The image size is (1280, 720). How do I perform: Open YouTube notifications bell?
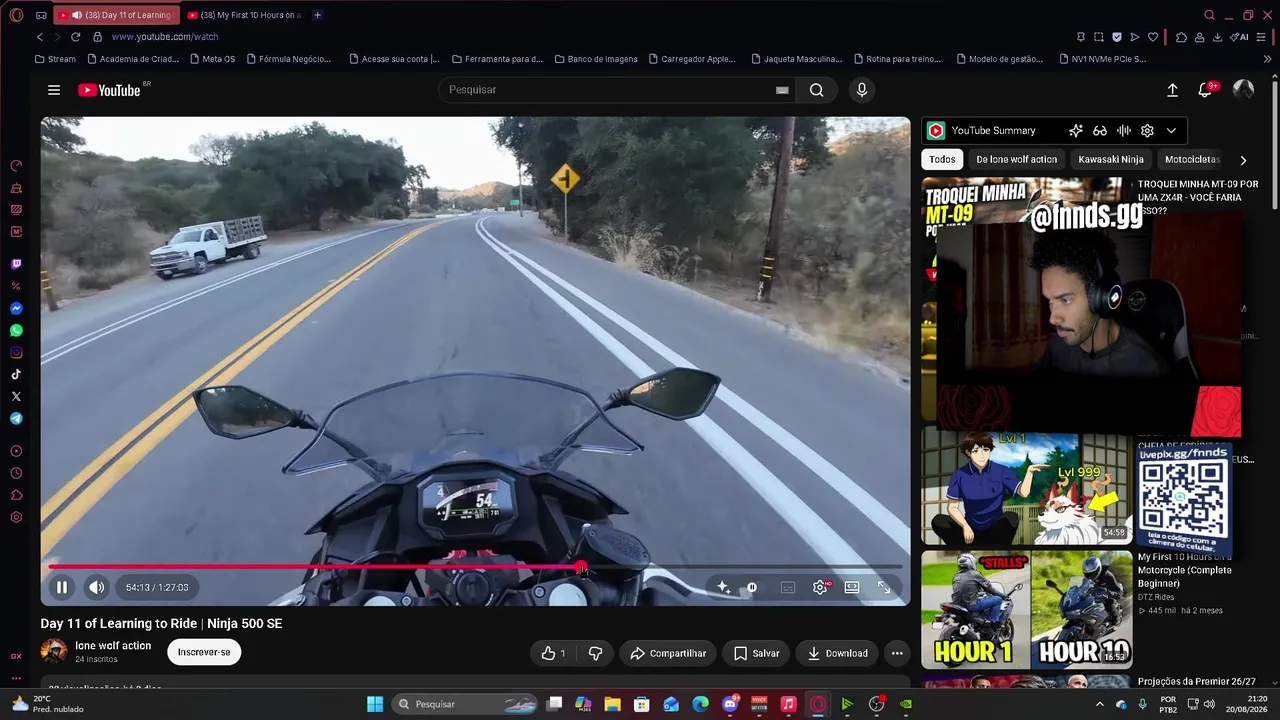(1206, 90)
